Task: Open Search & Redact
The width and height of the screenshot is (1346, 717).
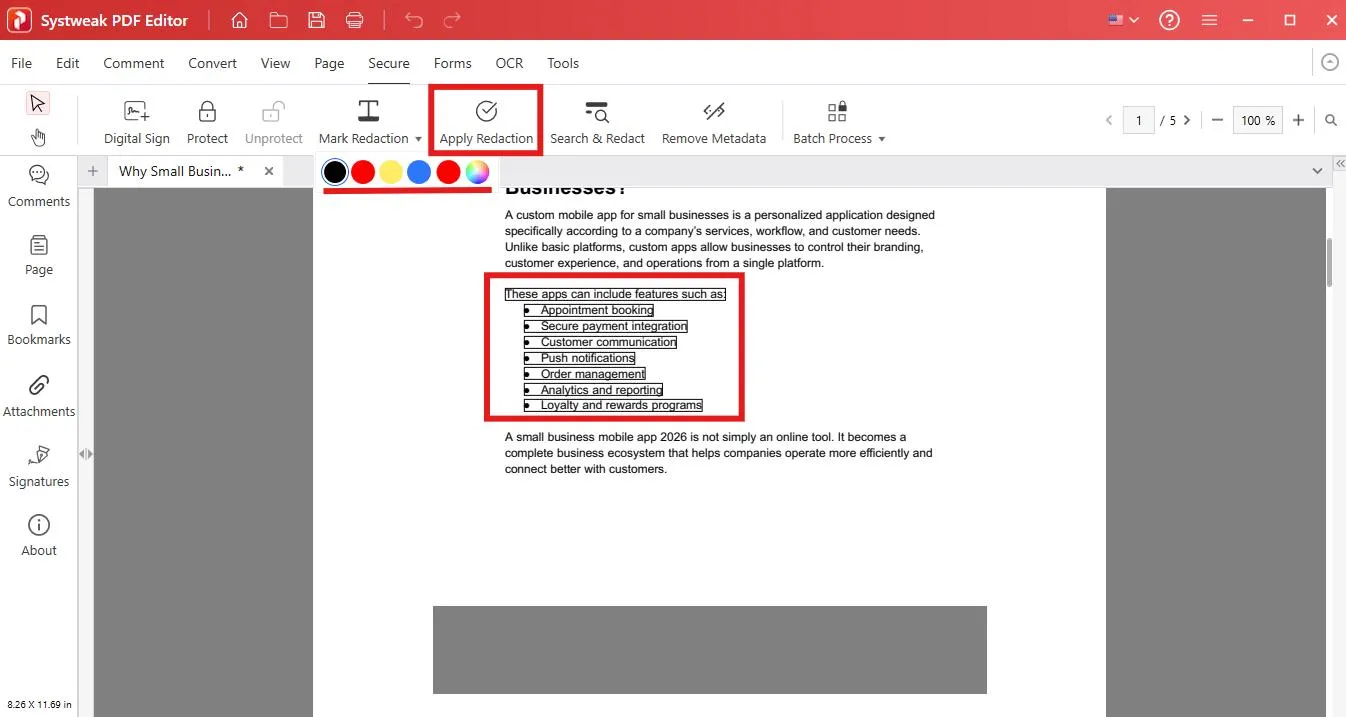Action: click(597, 123)
